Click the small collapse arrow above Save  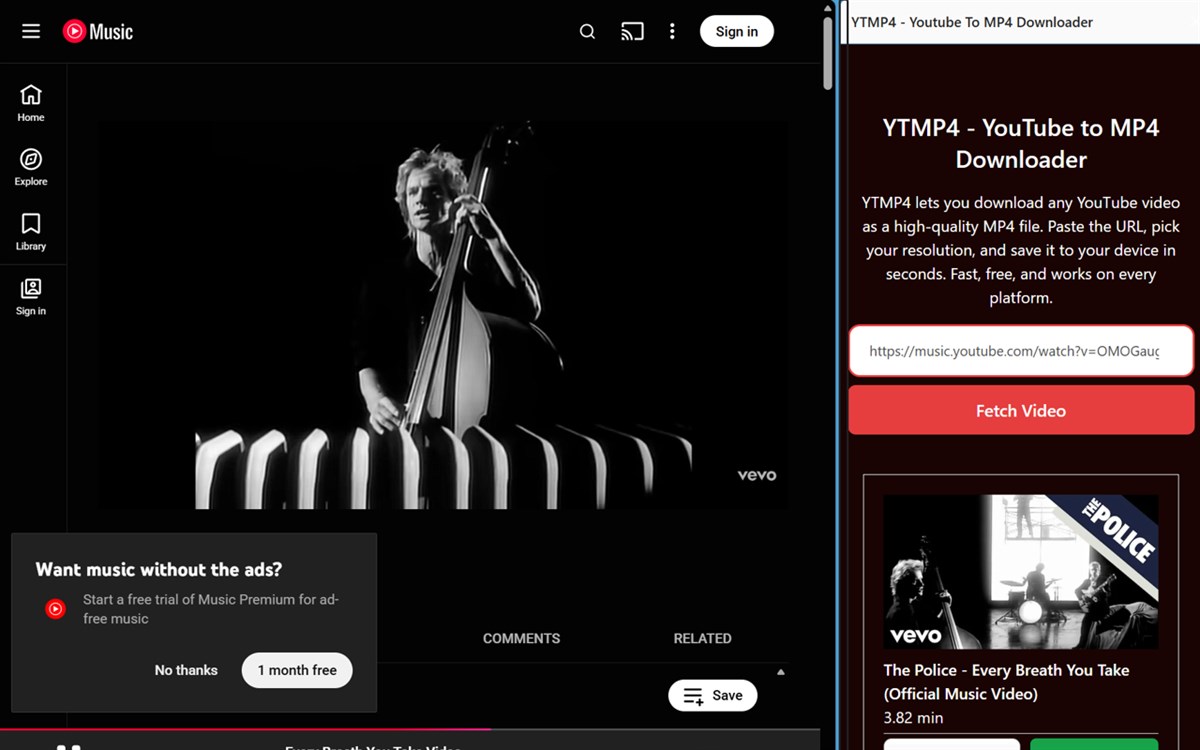(x=781, y=672)
